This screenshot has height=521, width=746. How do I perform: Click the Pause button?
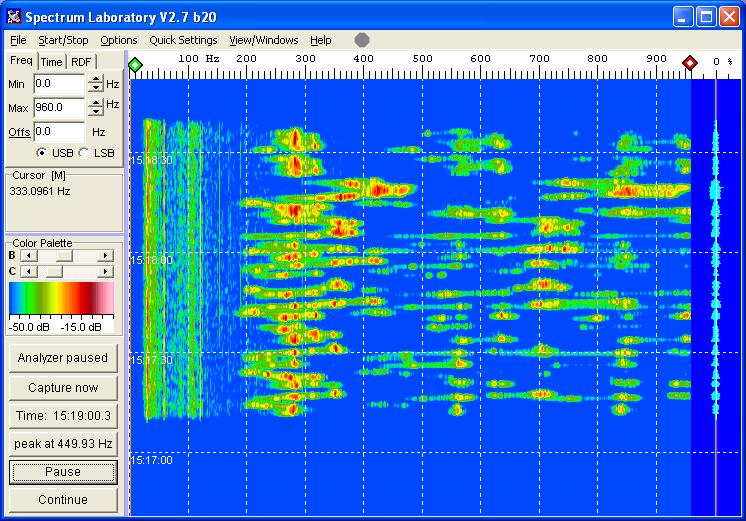[x=63, y=472]
